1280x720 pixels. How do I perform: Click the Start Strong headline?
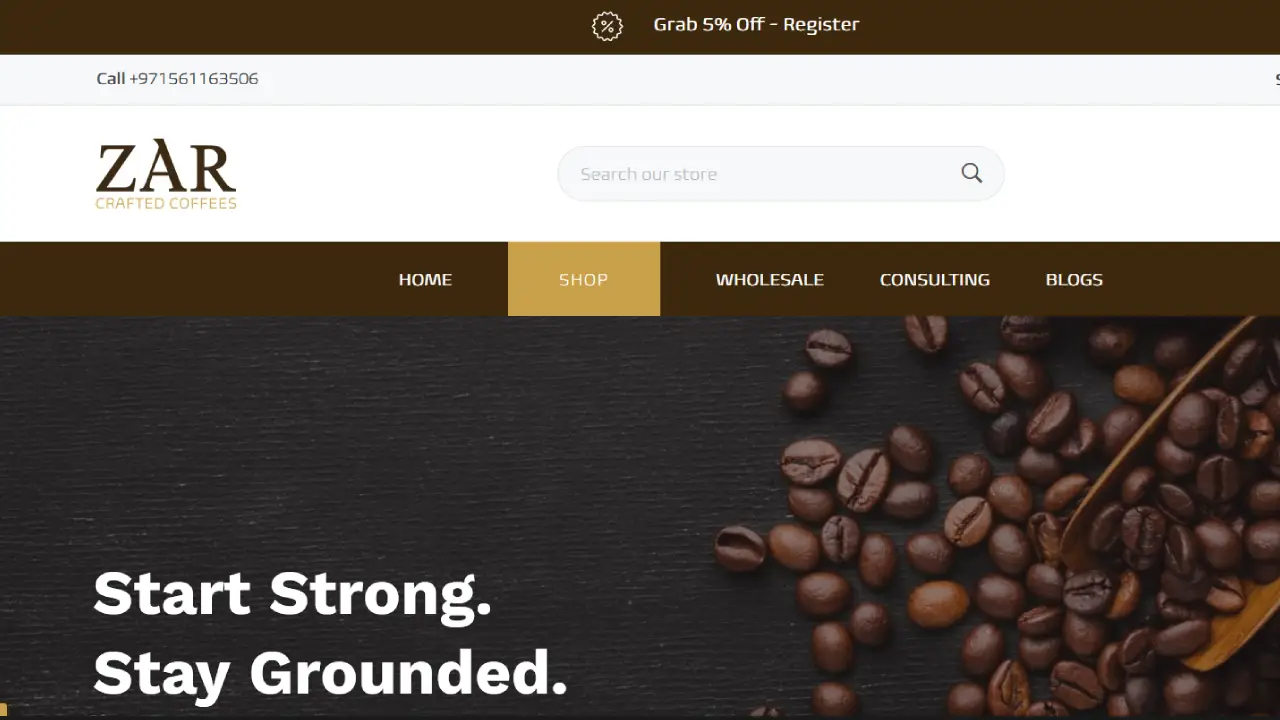pos(292,593)
